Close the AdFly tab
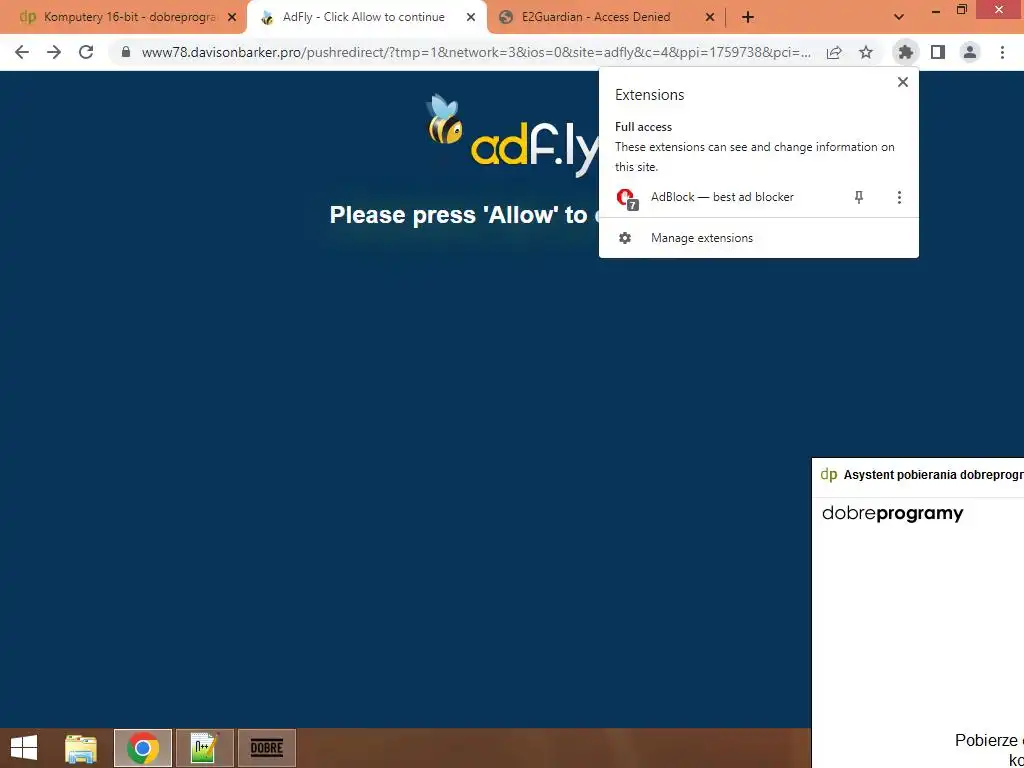Image resolution: width=1024 pixels, height=768 pixels. (471, 18)
